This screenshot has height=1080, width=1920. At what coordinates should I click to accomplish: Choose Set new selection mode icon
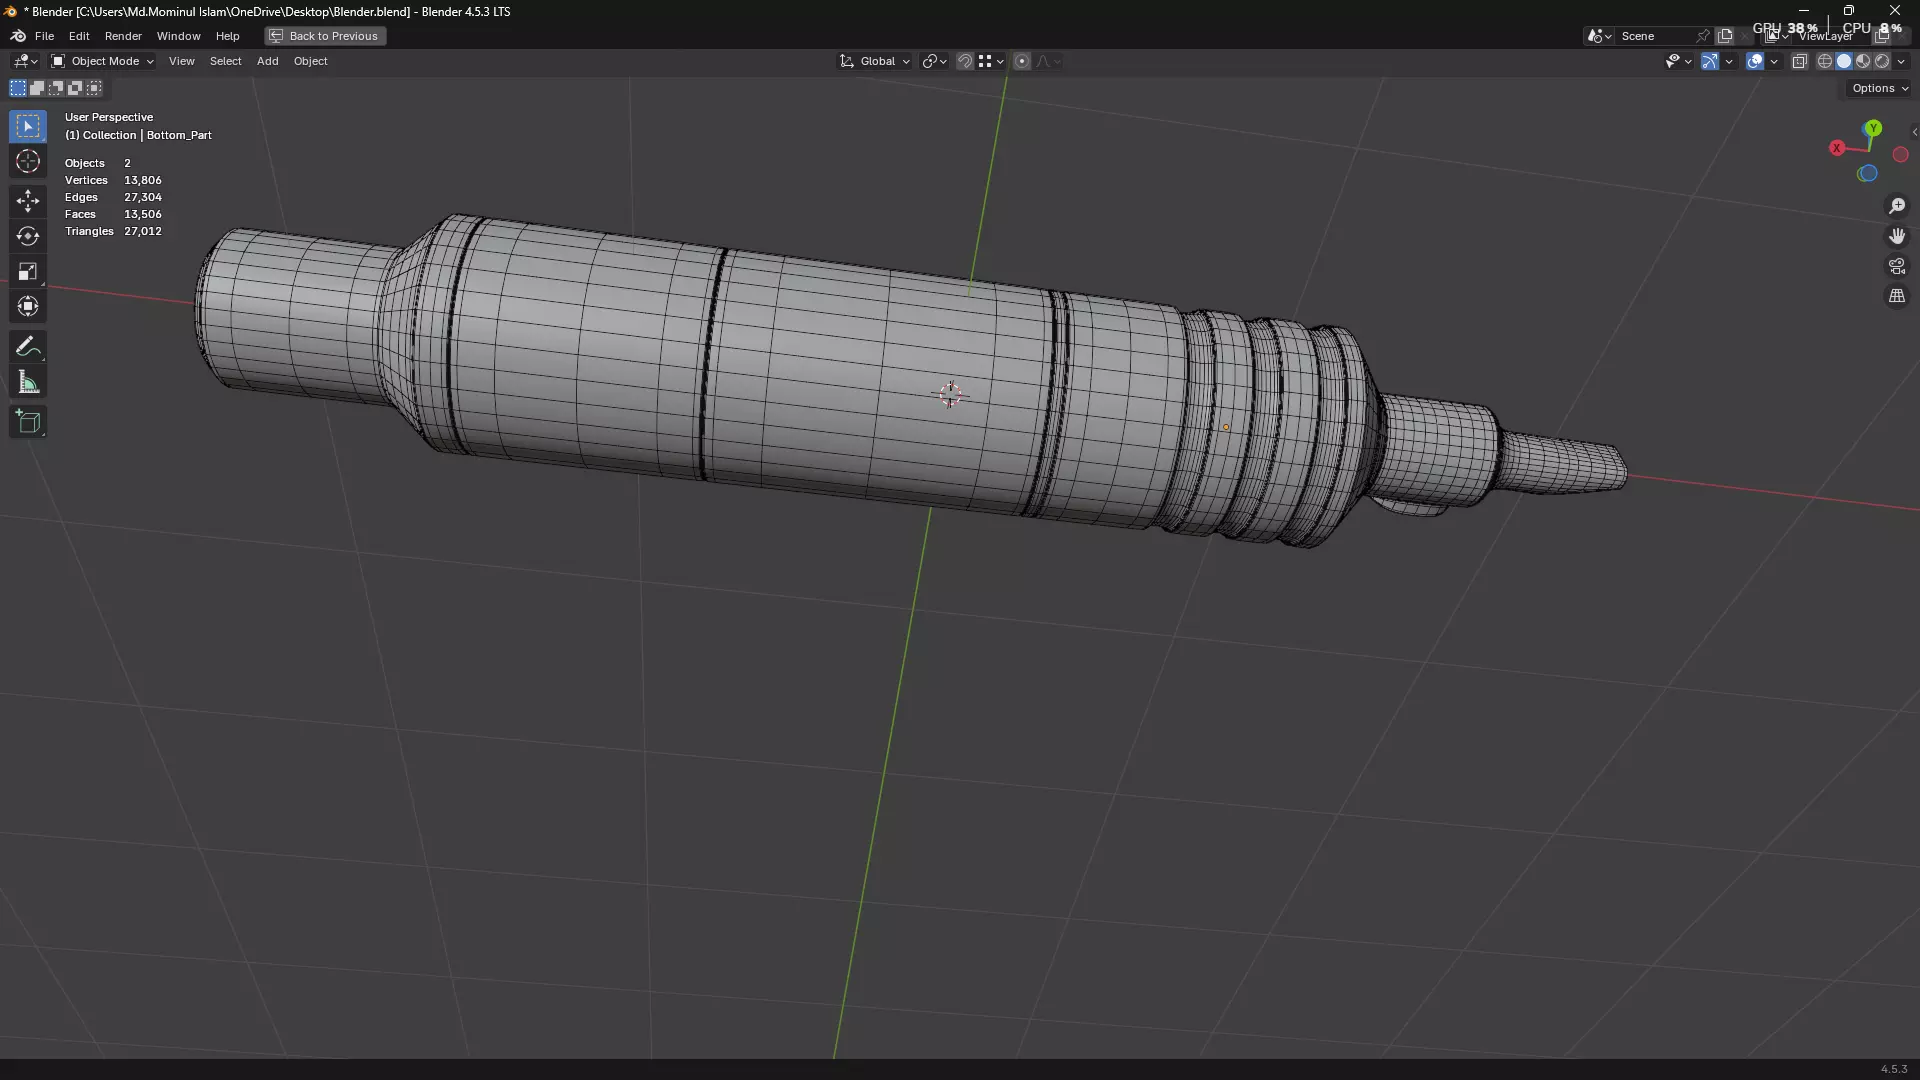[18, 88]
